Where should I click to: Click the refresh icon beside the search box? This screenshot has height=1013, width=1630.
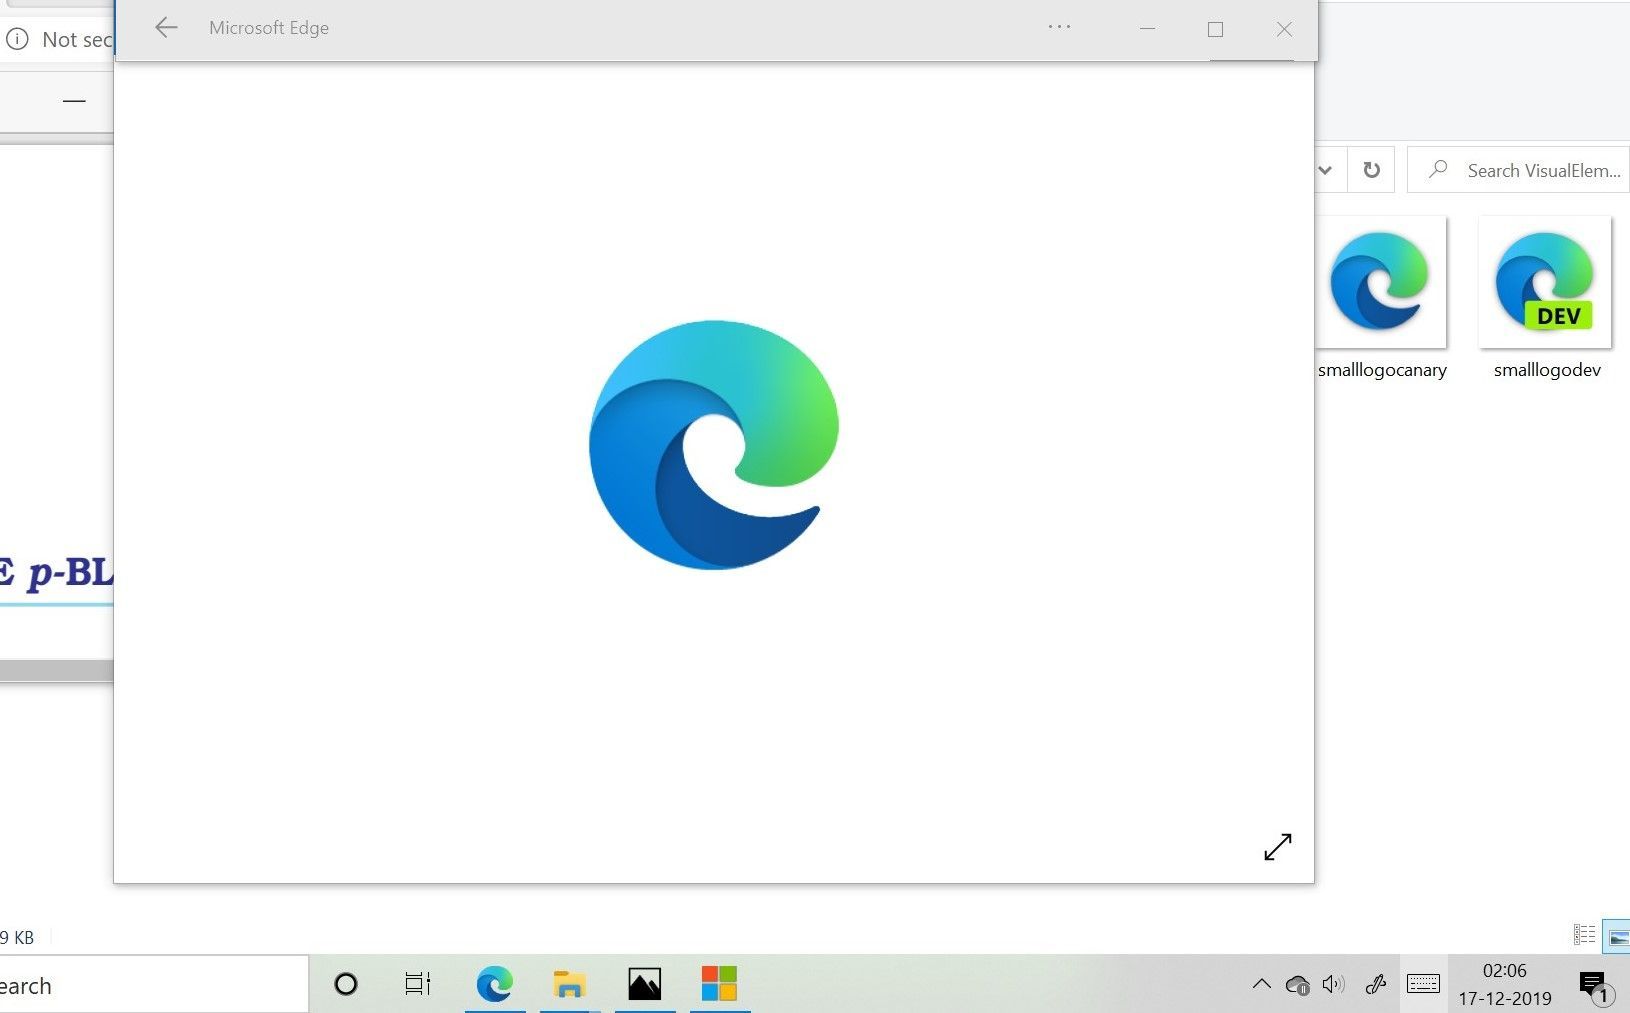click(x=1372, y=169)
